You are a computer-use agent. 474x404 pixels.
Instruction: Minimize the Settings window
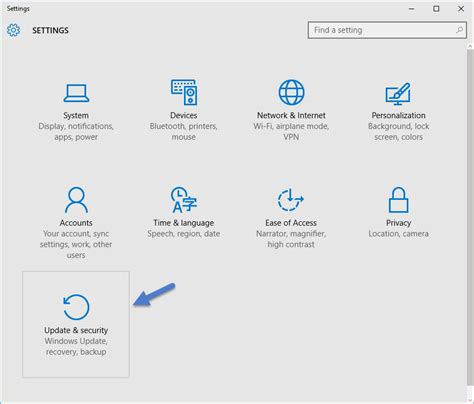[412, 9]
